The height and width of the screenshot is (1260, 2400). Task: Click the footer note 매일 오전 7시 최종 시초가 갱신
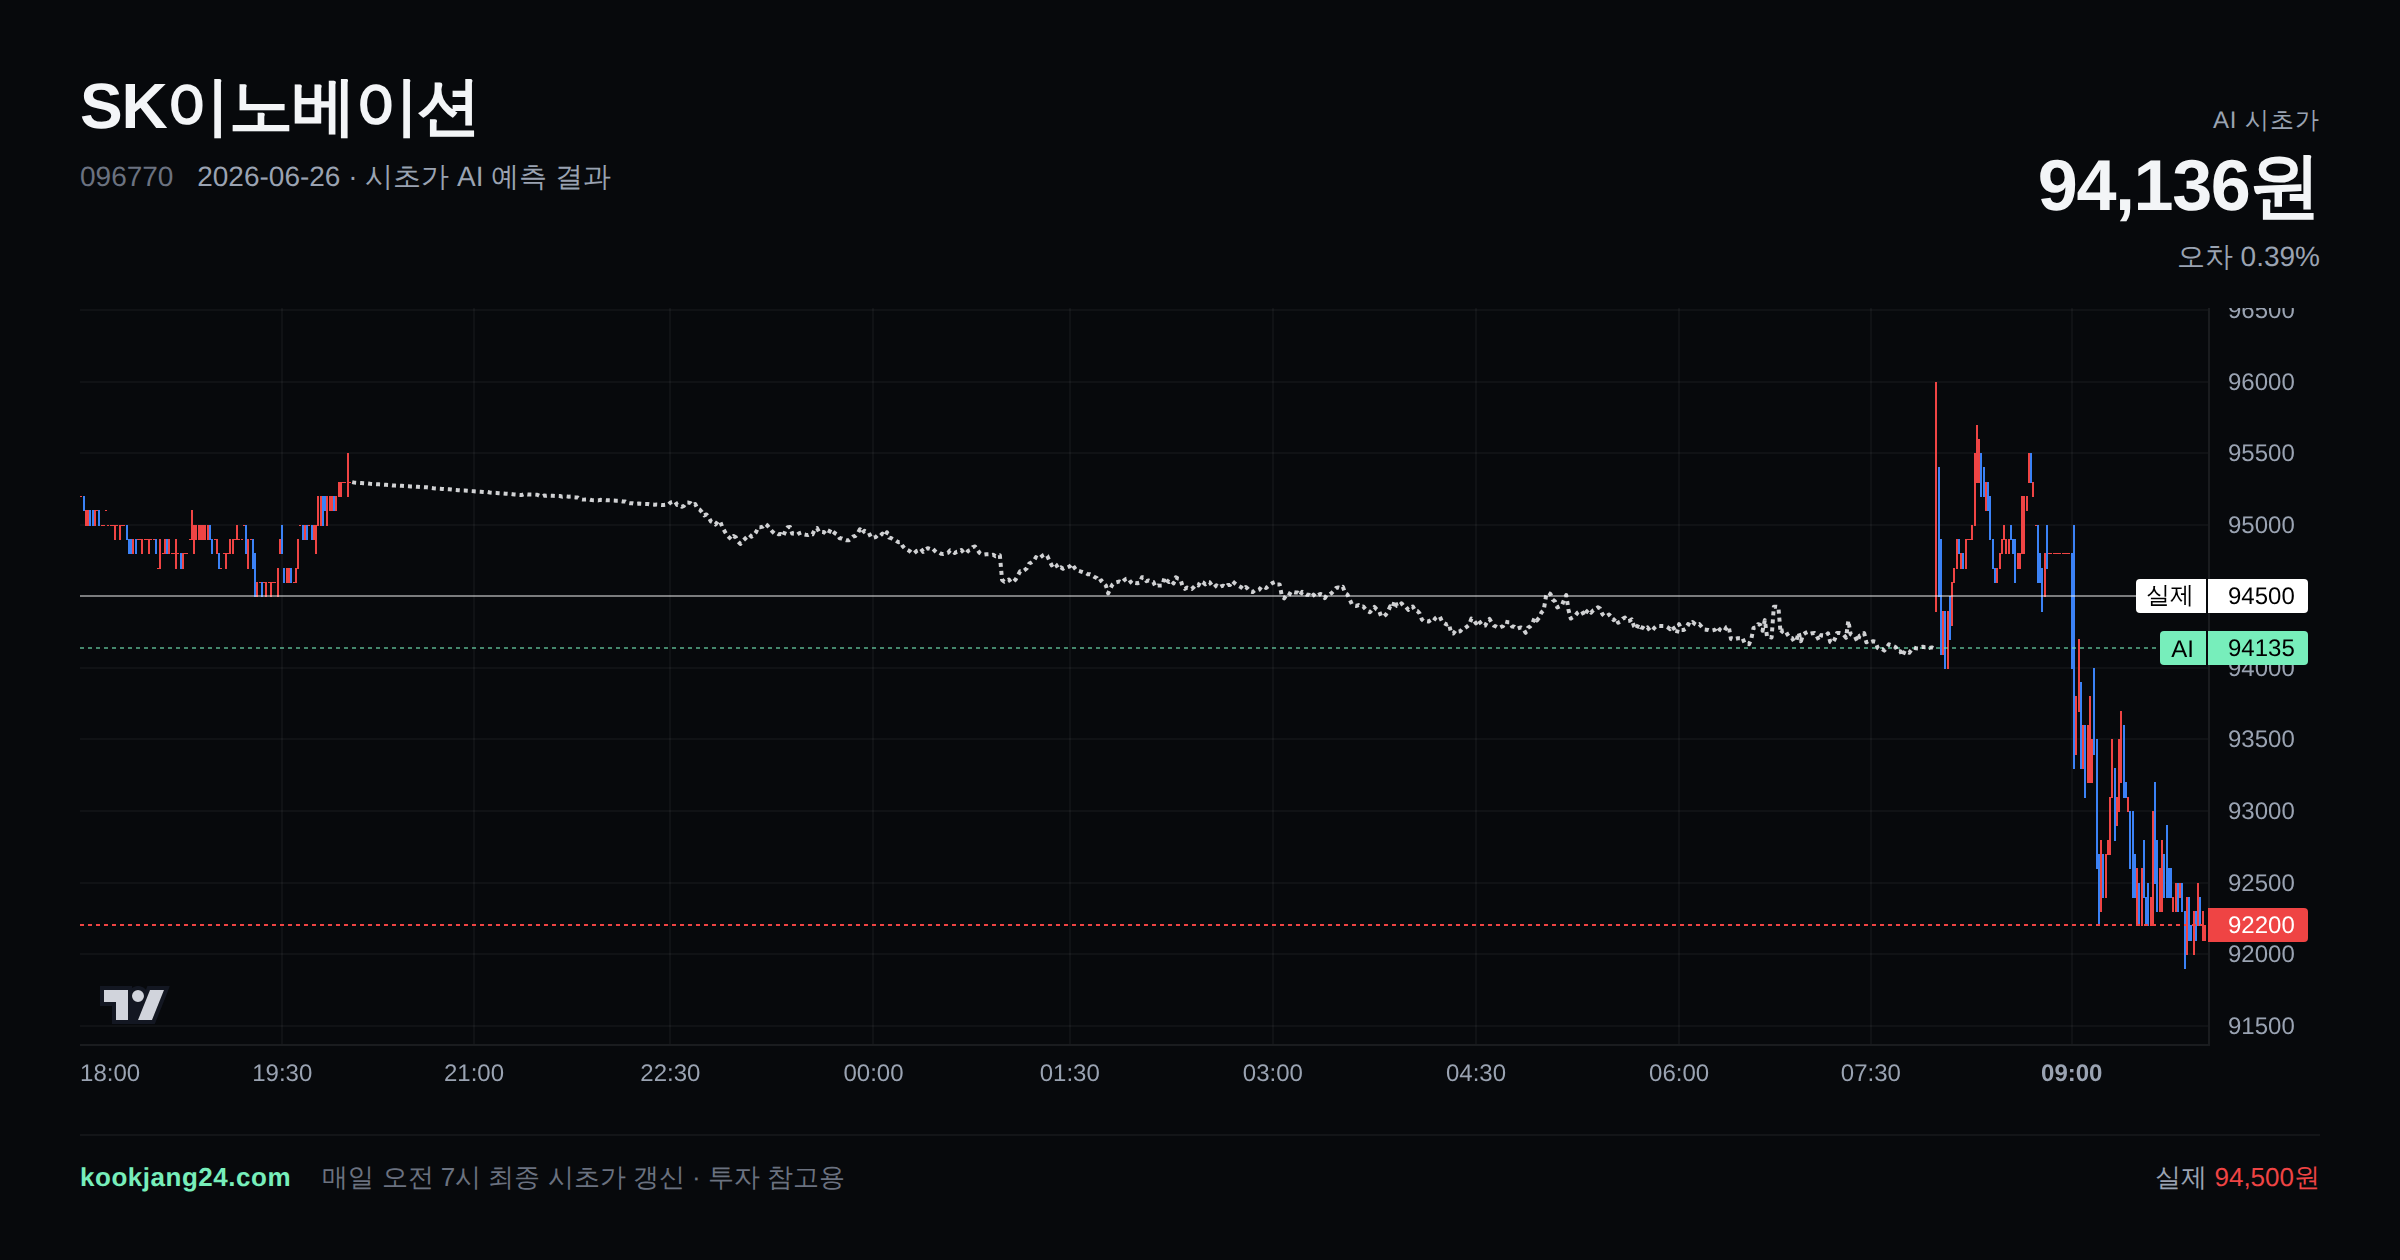pyautogui.click(x=503, y=1177)
